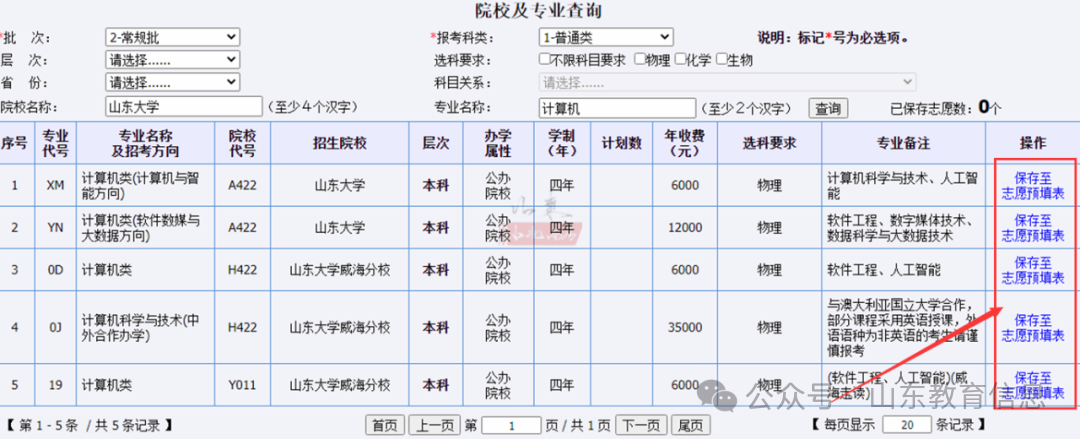This screenshot has width=1080, height=439.
Task: Click the 院校名称 field containing 山东大学
Action: click(x=182, y=107)
